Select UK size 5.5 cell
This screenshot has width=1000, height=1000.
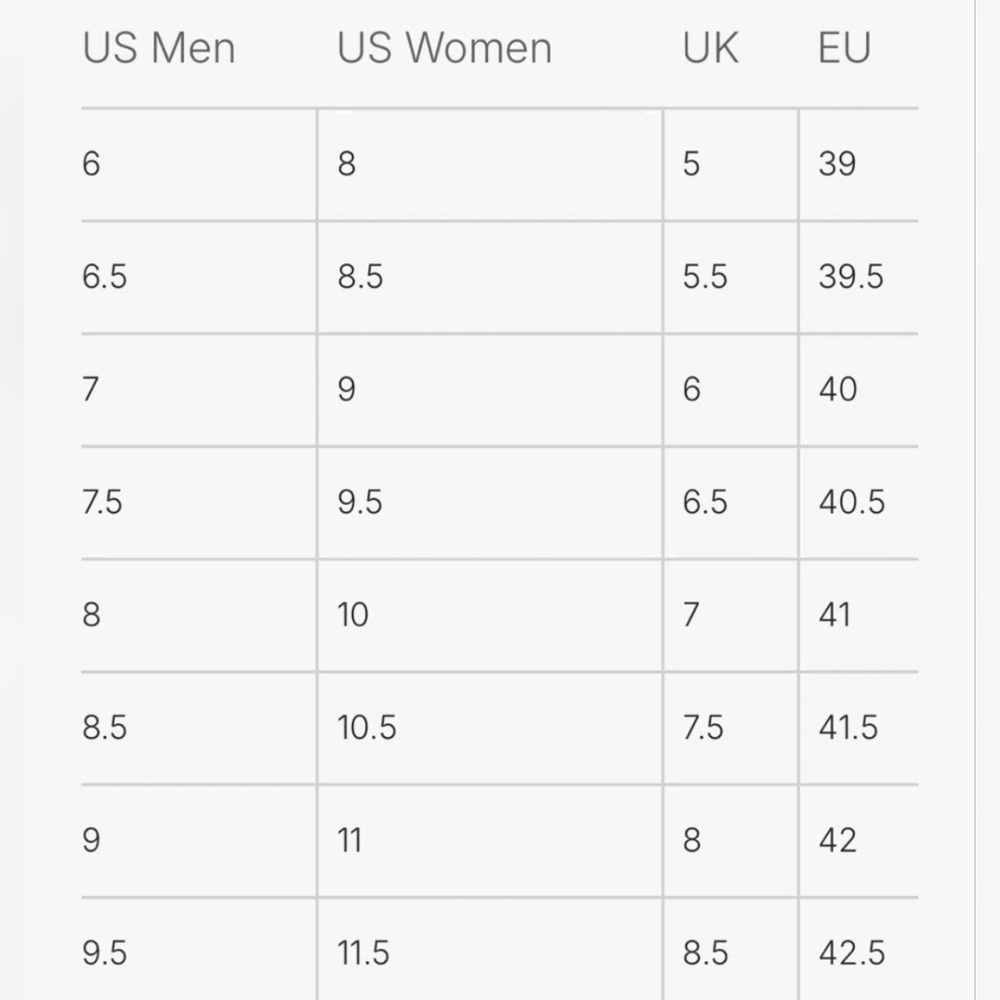pyautogui.click(x=731, y=277)
